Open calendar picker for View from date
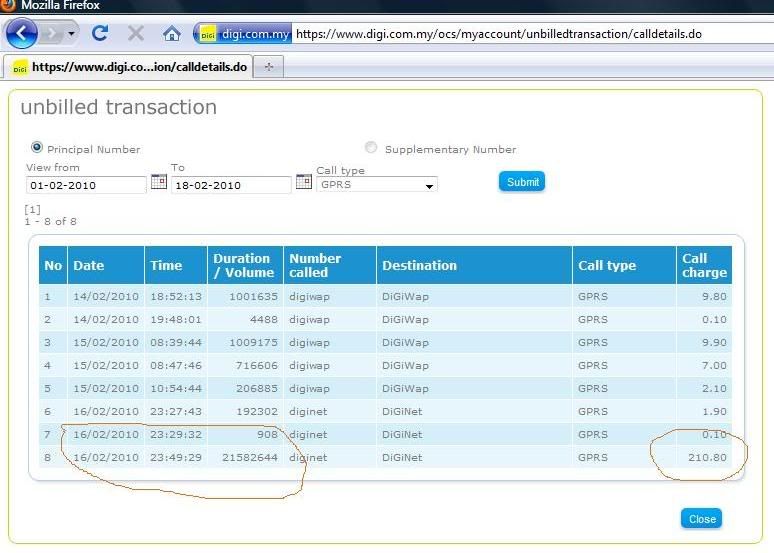This screenshot has height=553, width=774. (159, 182)
